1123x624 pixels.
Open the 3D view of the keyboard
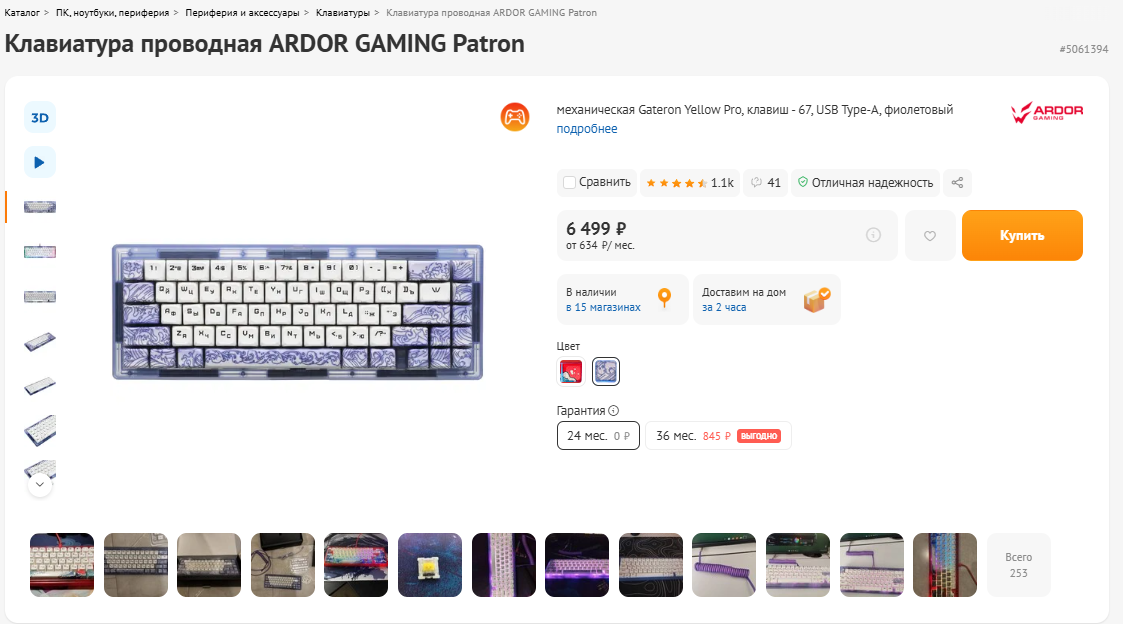point(39,117)
